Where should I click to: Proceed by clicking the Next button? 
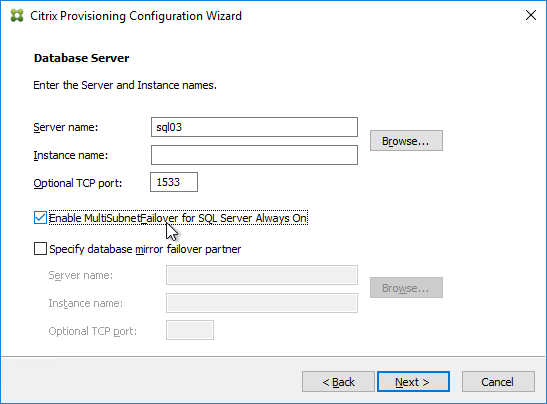click(413, 382)
